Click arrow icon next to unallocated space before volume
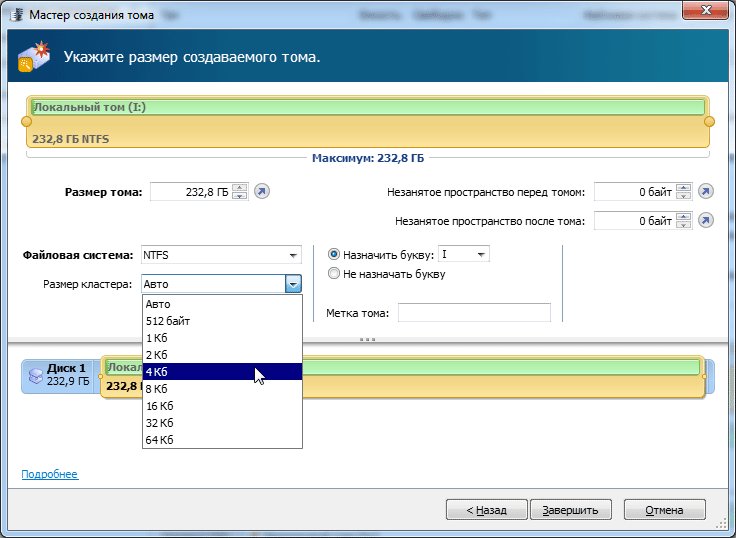 pos(706,192)
